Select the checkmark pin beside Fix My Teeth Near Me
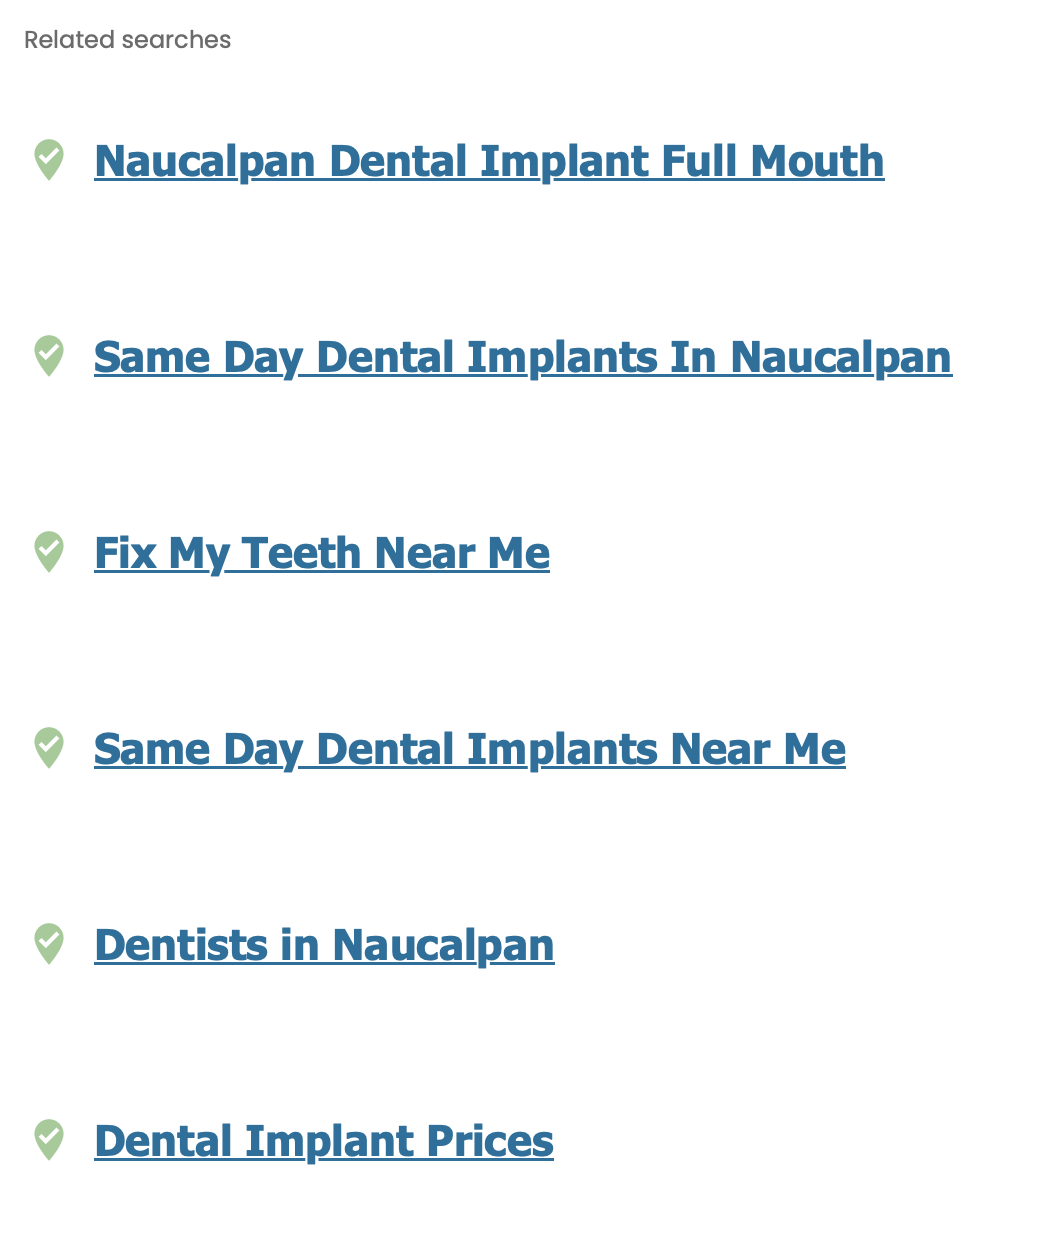The height and width of the screenshot is (1242, 1062). pos(49,551)
